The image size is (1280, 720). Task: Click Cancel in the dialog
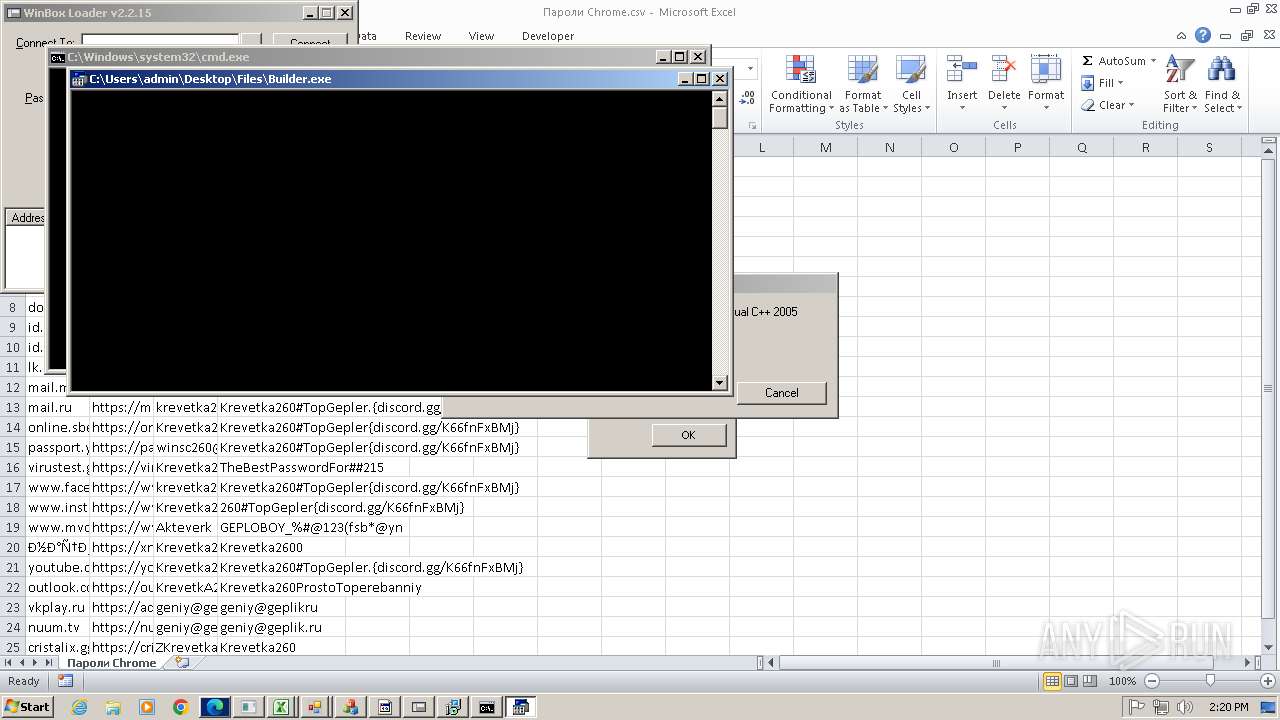(x=781, y=393)
